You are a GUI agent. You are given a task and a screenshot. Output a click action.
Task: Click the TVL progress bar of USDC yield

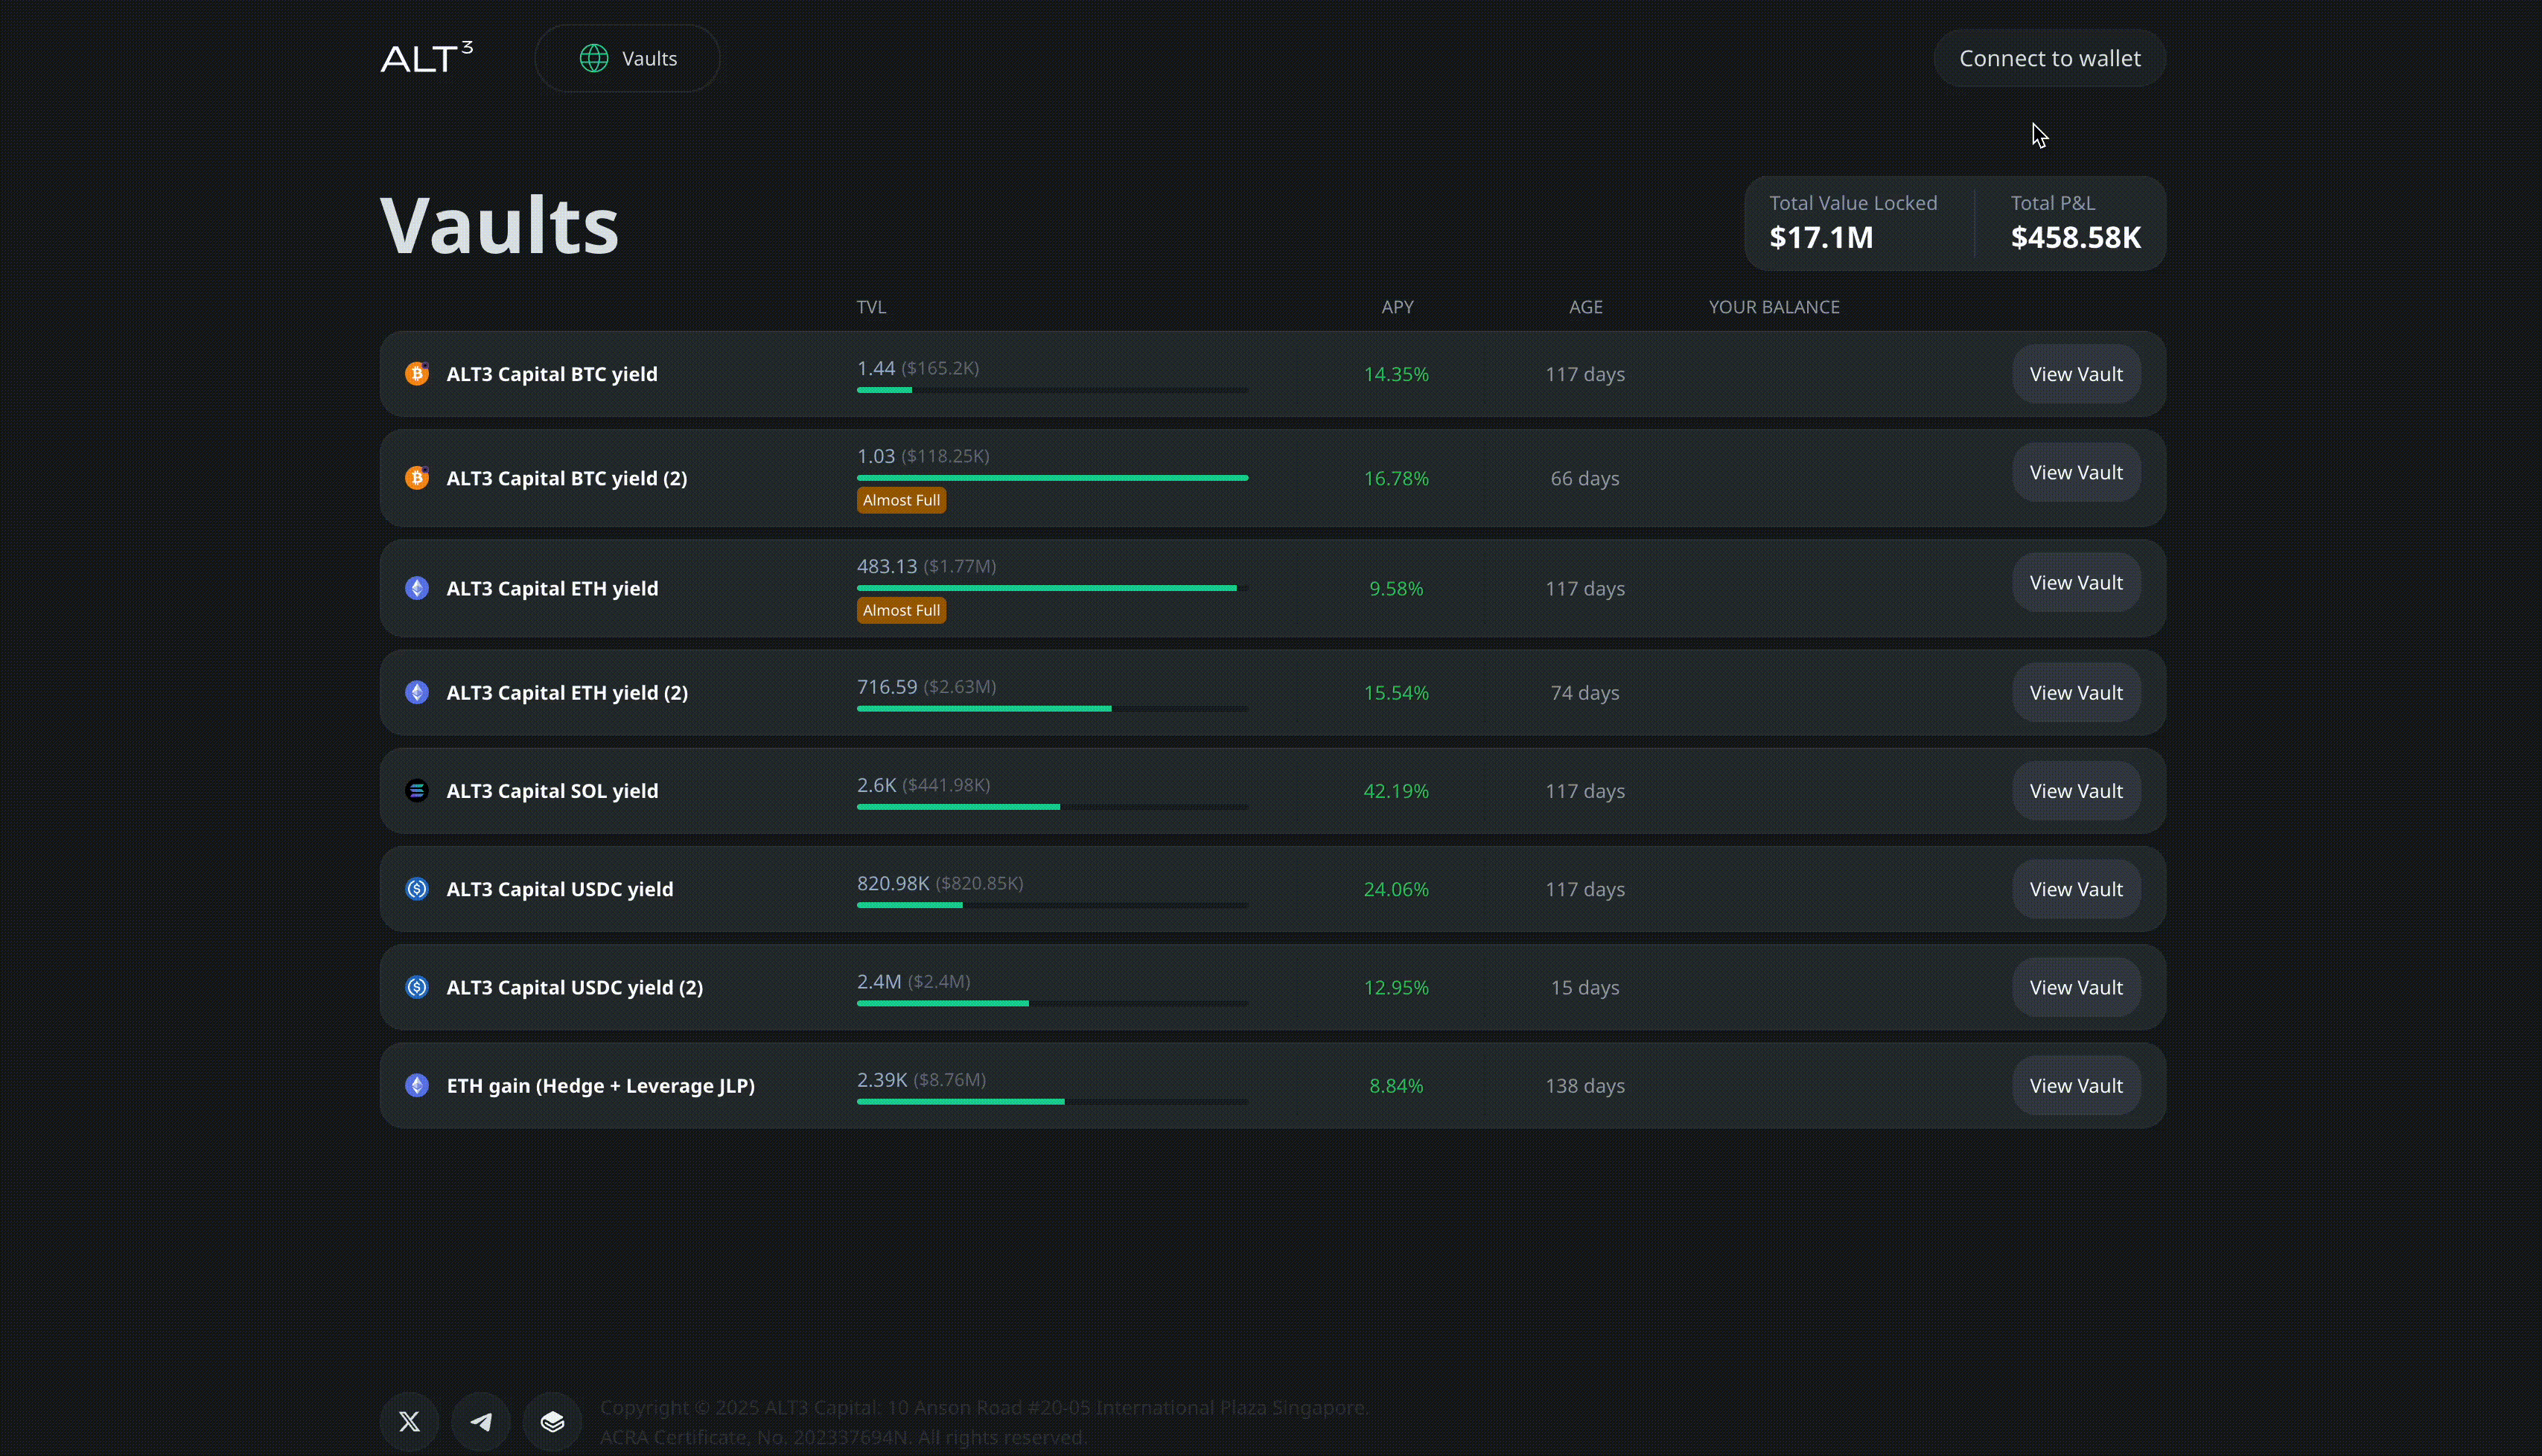[1052, 905]
